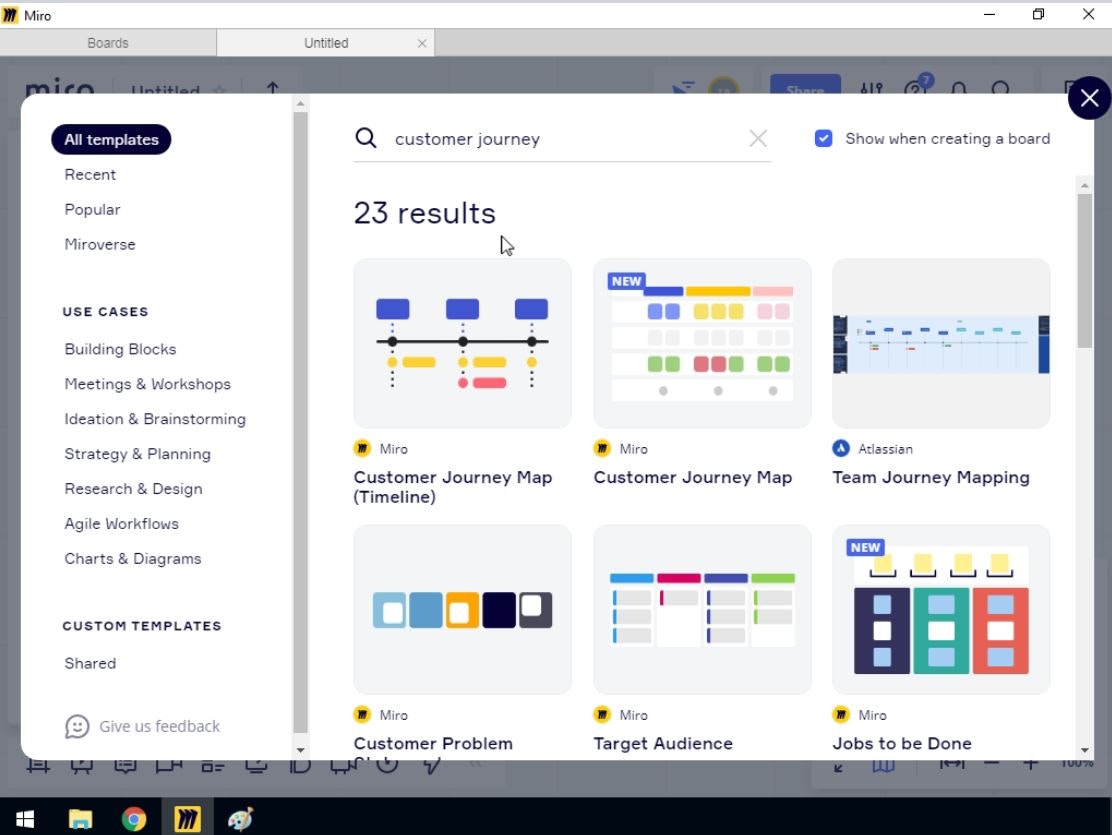1112x835 pixels.
Task: Click the zoom out minus icon
Action: [x=991, y=763]
